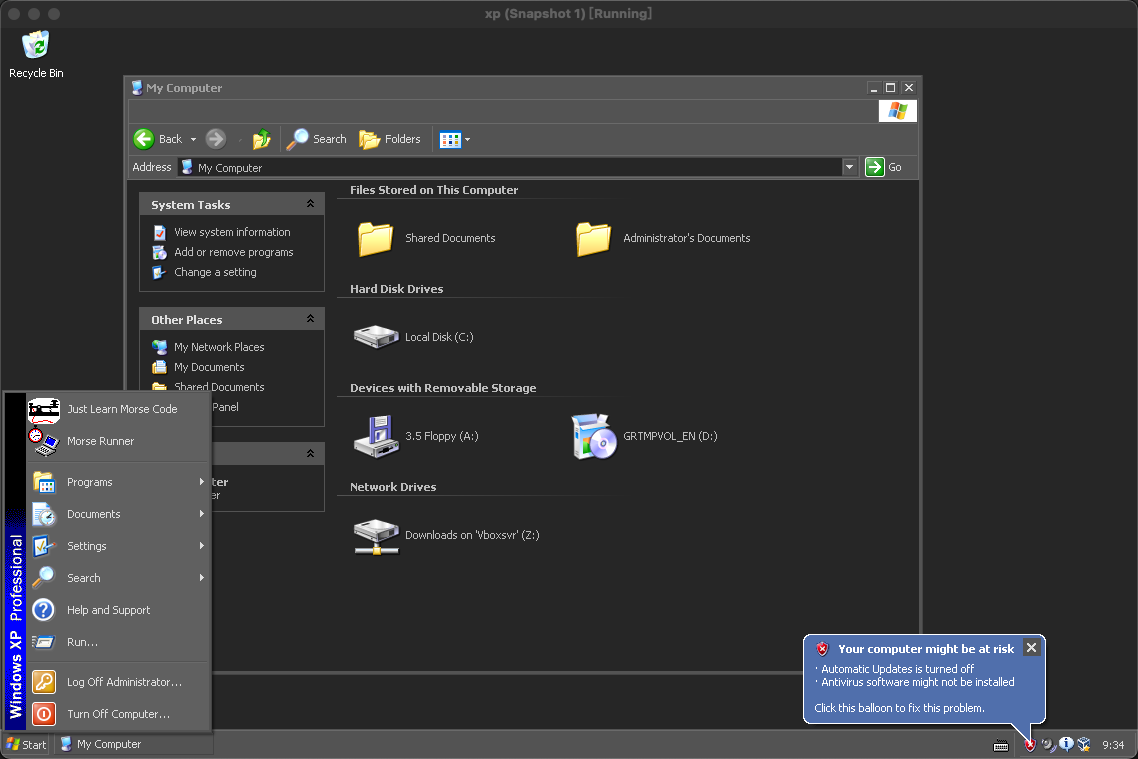Launch Just Learn Morse Code
The width and height of the screenshot is (1138, 759).
click(119, 409)
